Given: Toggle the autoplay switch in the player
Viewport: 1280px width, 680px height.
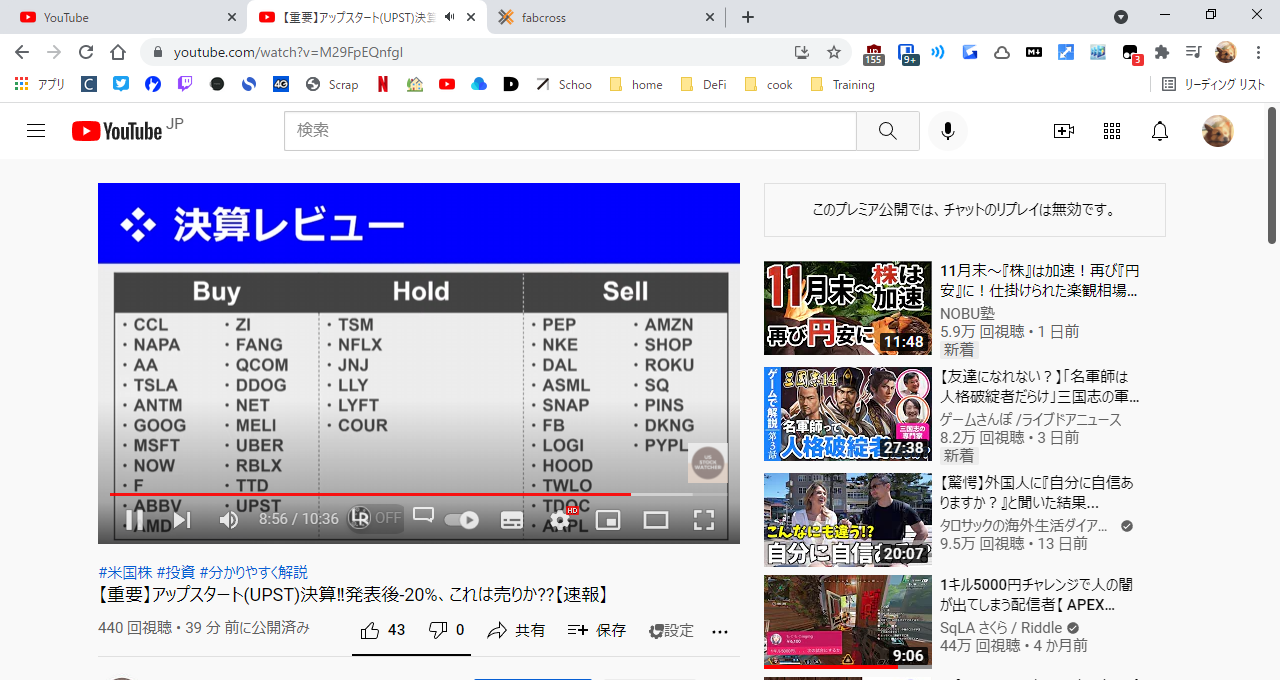Looking at the screenshot, I should pos(461,520).
